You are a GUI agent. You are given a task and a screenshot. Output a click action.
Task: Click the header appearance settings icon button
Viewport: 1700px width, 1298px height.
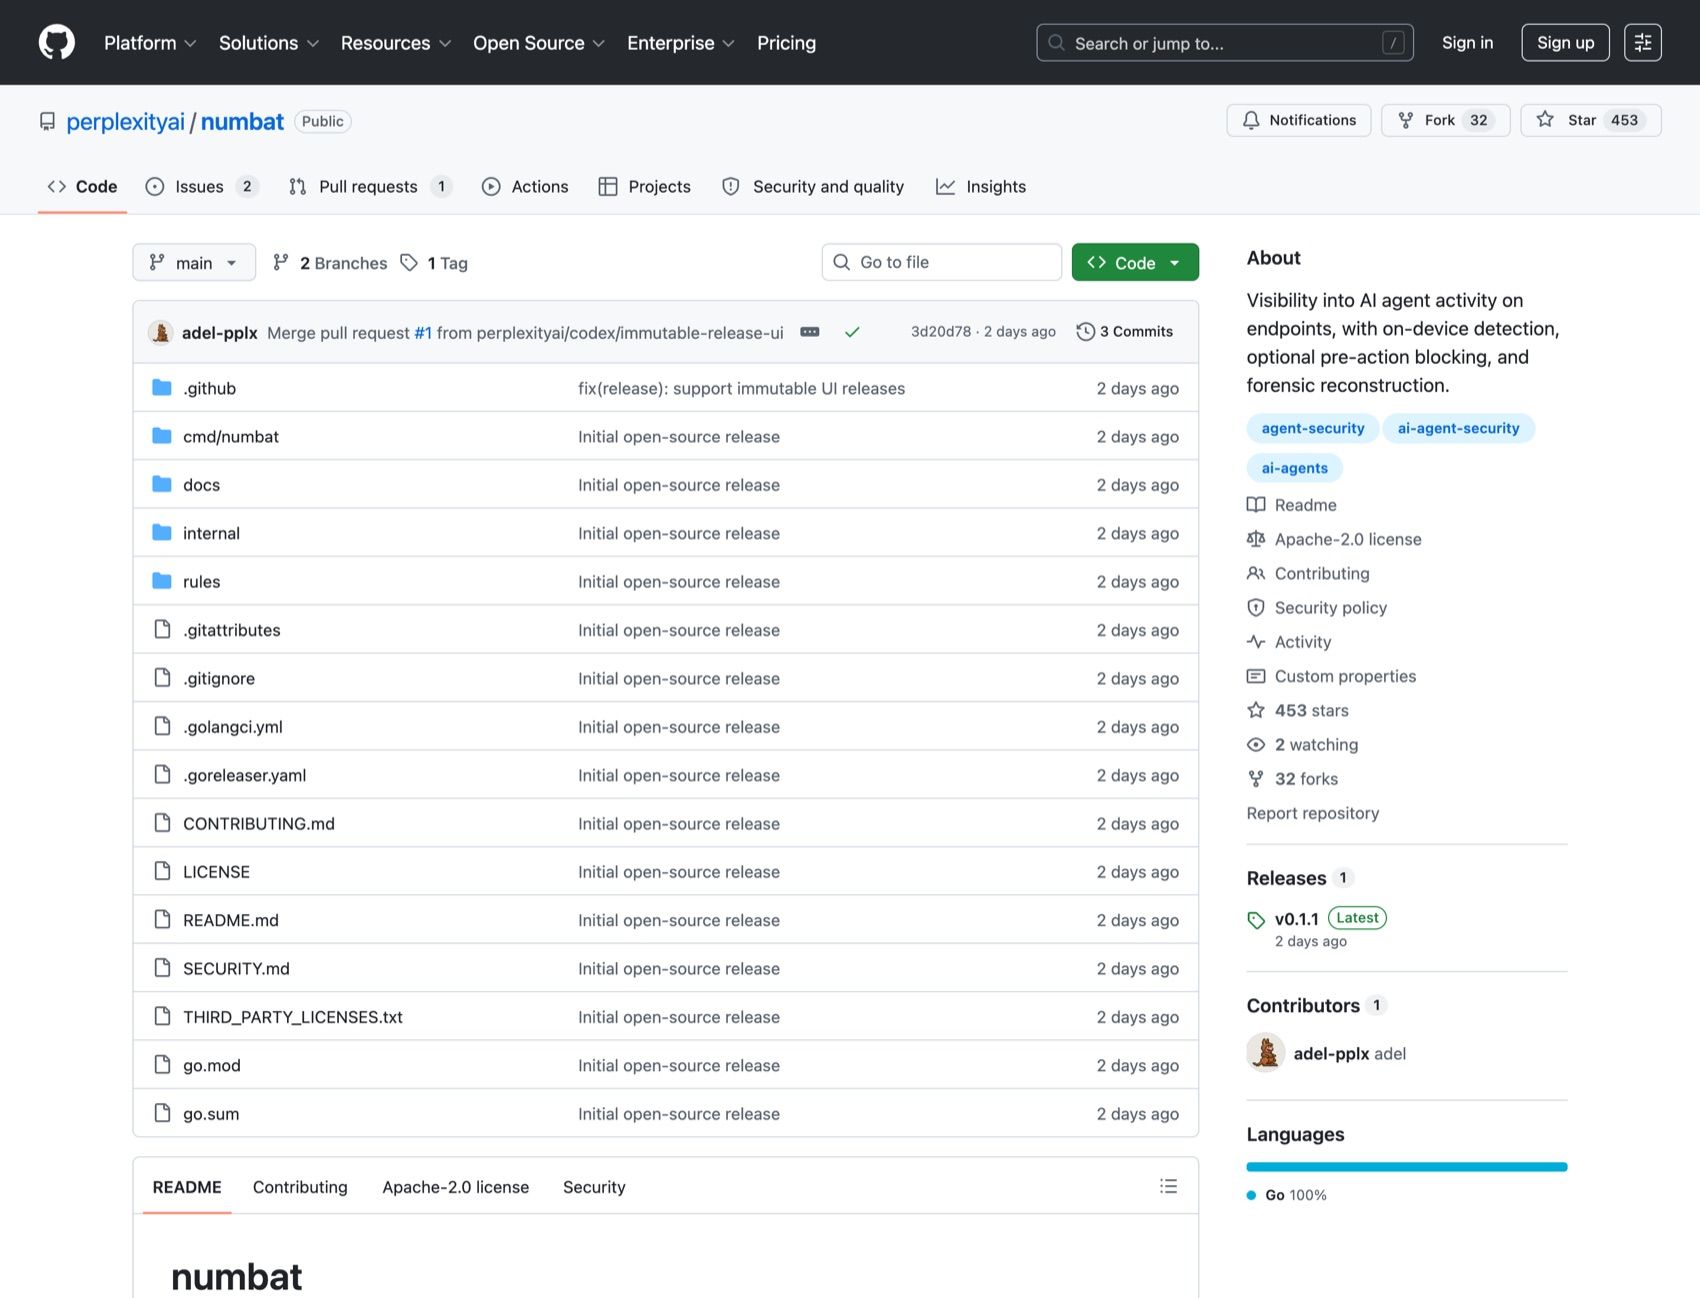[1642, 43]
